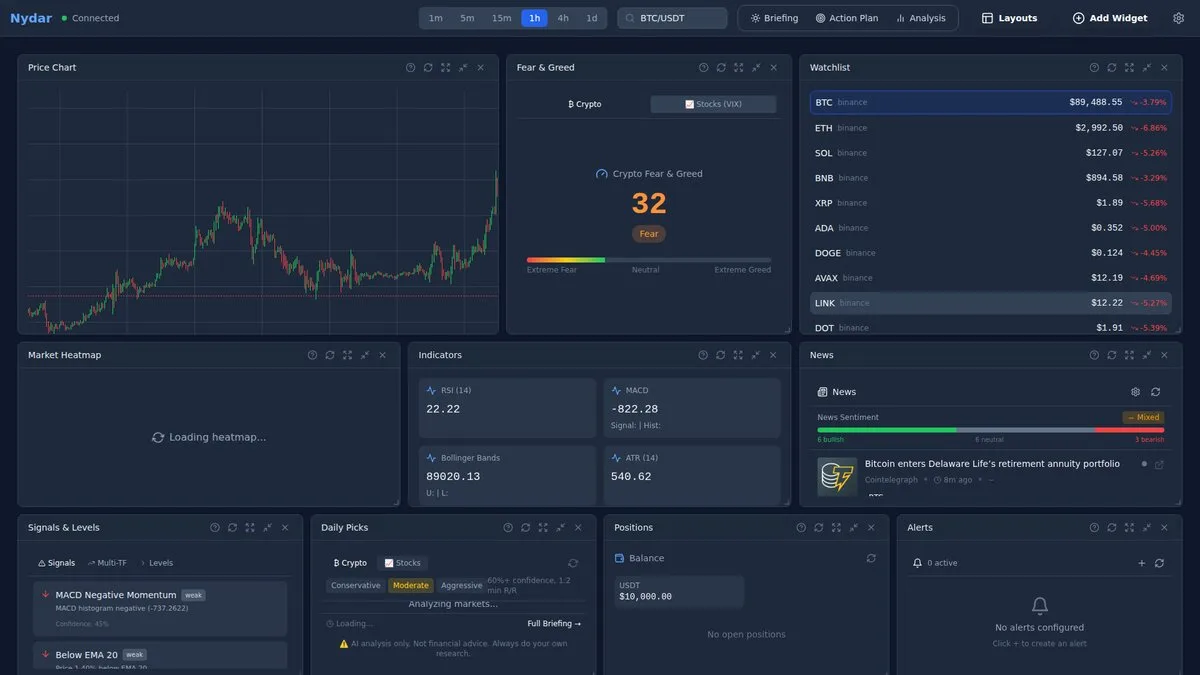Select BTC row in the Watchlist
The height and width of the screenshot is (675, 1200).
[991, 102]
